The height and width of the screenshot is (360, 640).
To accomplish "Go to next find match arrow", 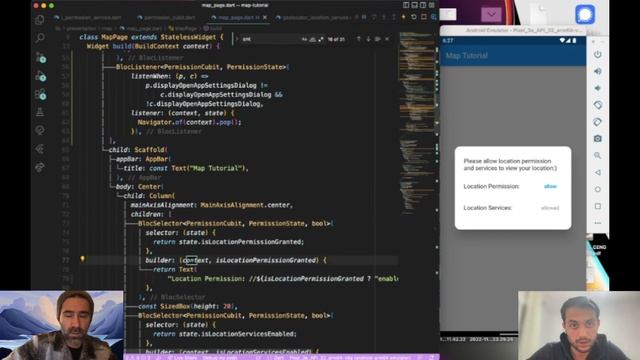I will pos(368,39).
